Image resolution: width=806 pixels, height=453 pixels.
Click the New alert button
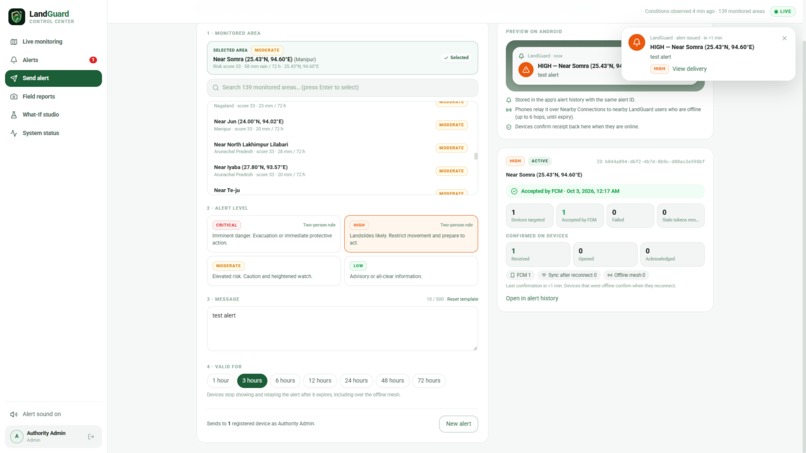459,424
